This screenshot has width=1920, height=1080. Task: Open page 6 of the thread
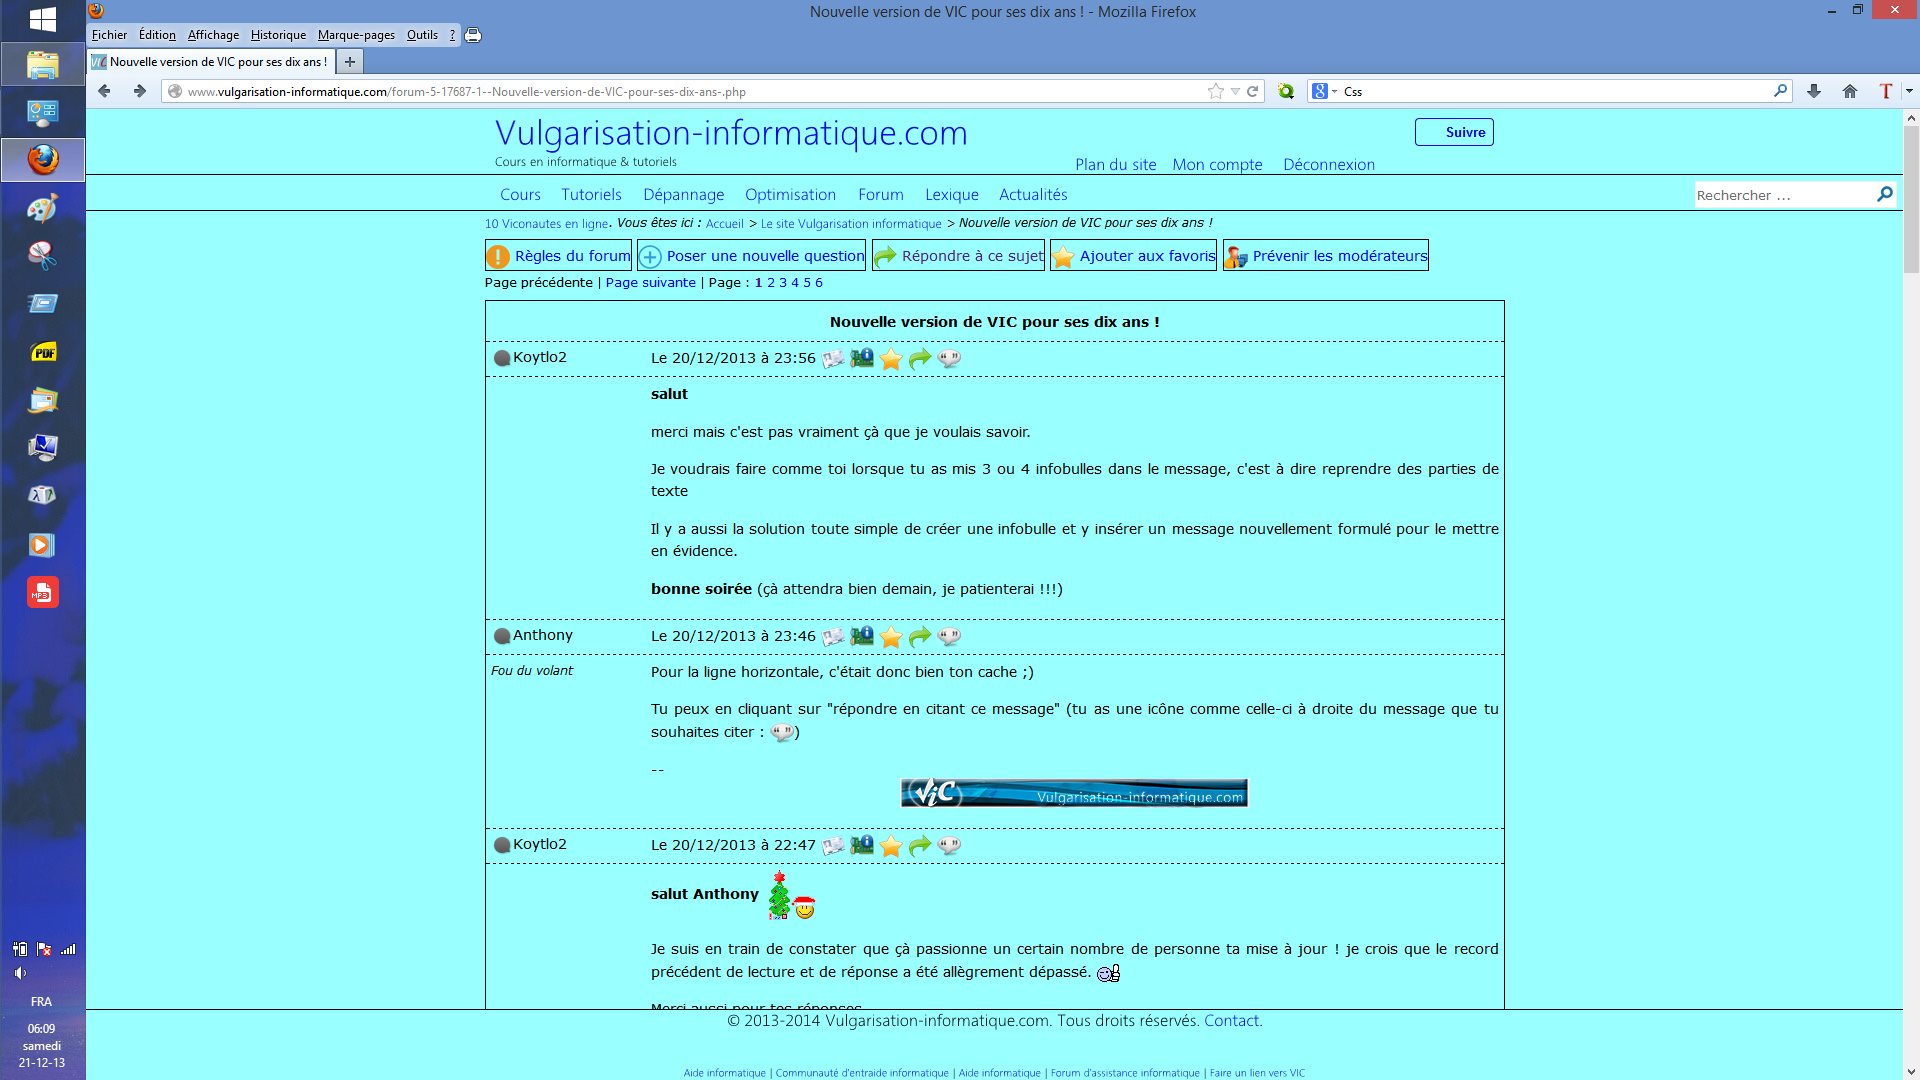coord(819,283)
